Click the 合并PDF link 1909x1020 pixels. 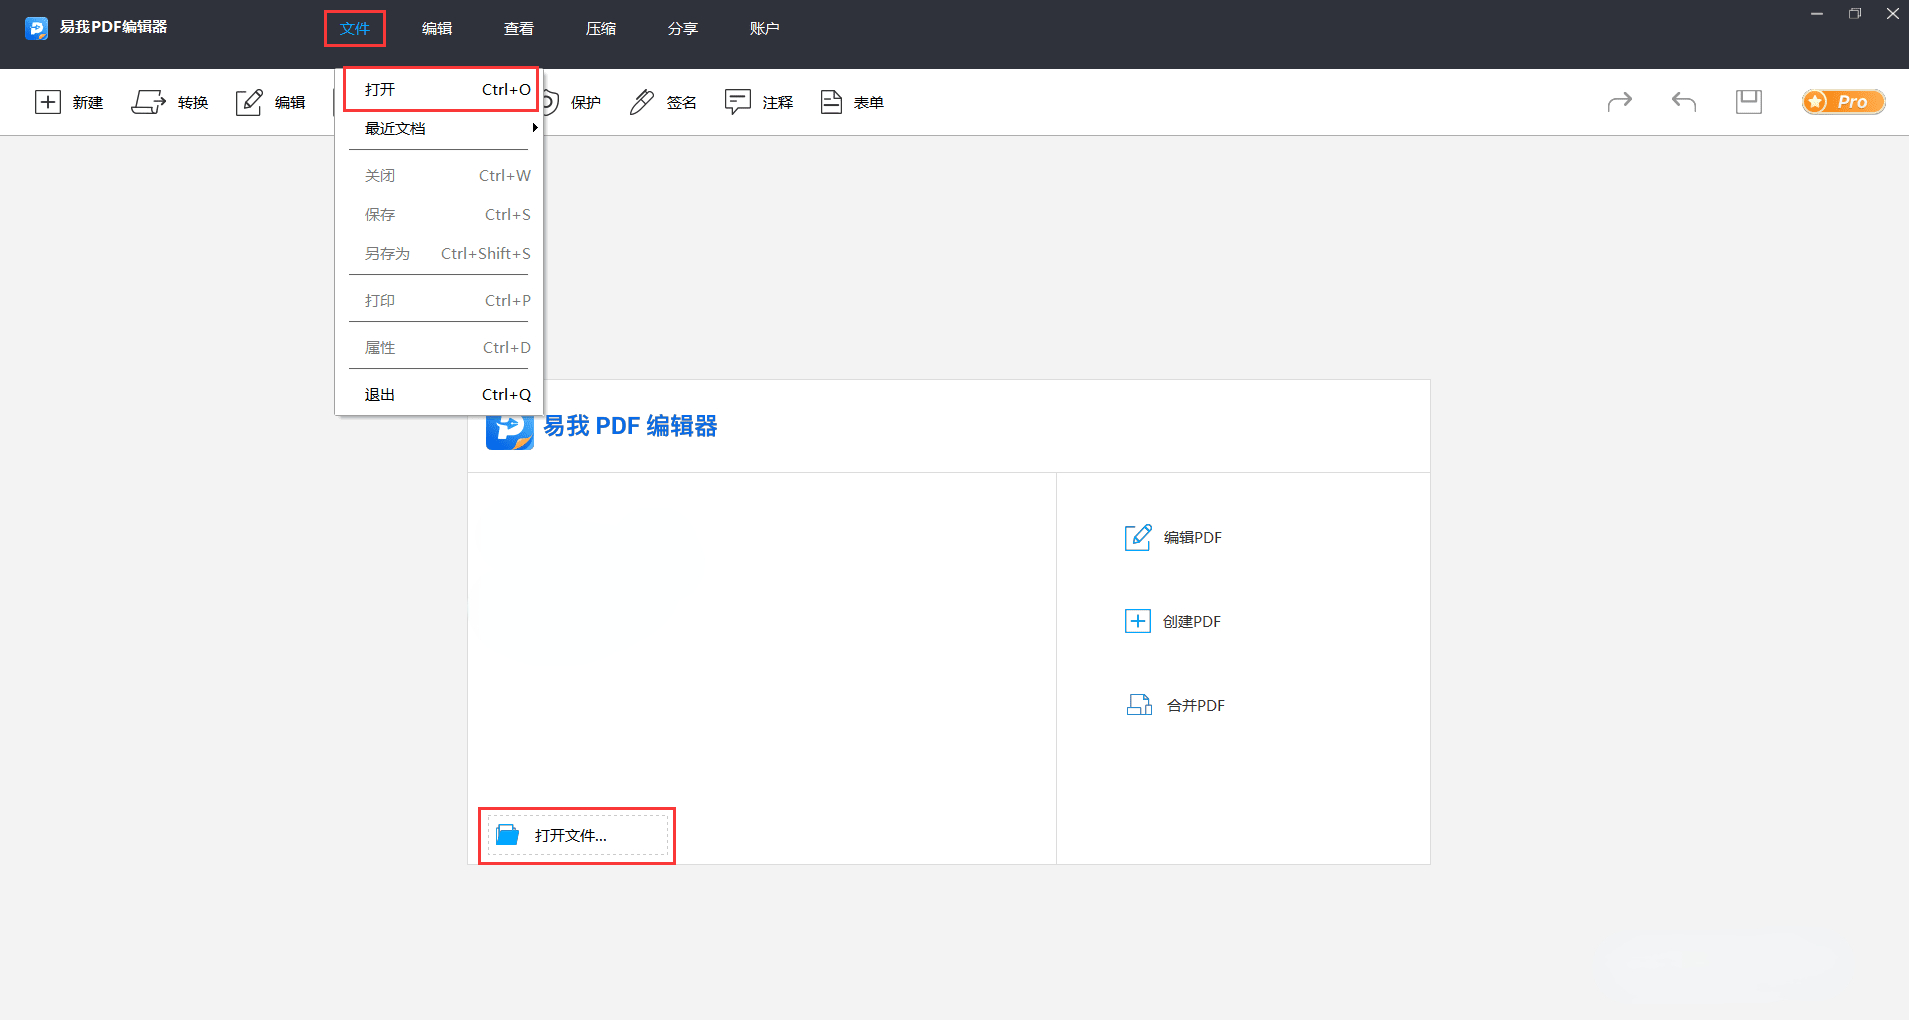1176,705
